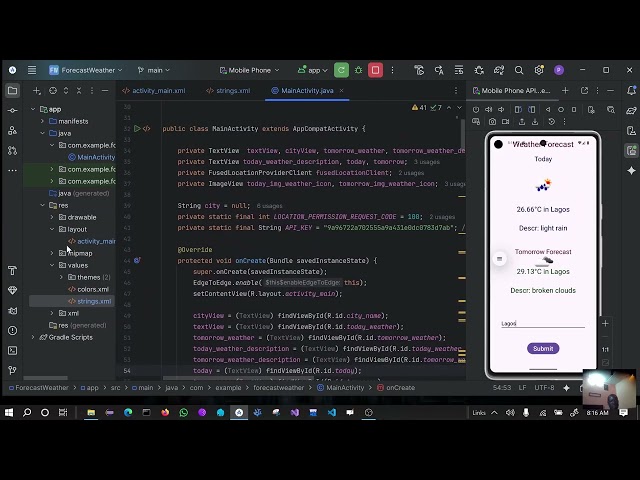The width and height of the screenshot is (640, 480).
Task: Open the More tool windows ellipsis
Action: 12,170
